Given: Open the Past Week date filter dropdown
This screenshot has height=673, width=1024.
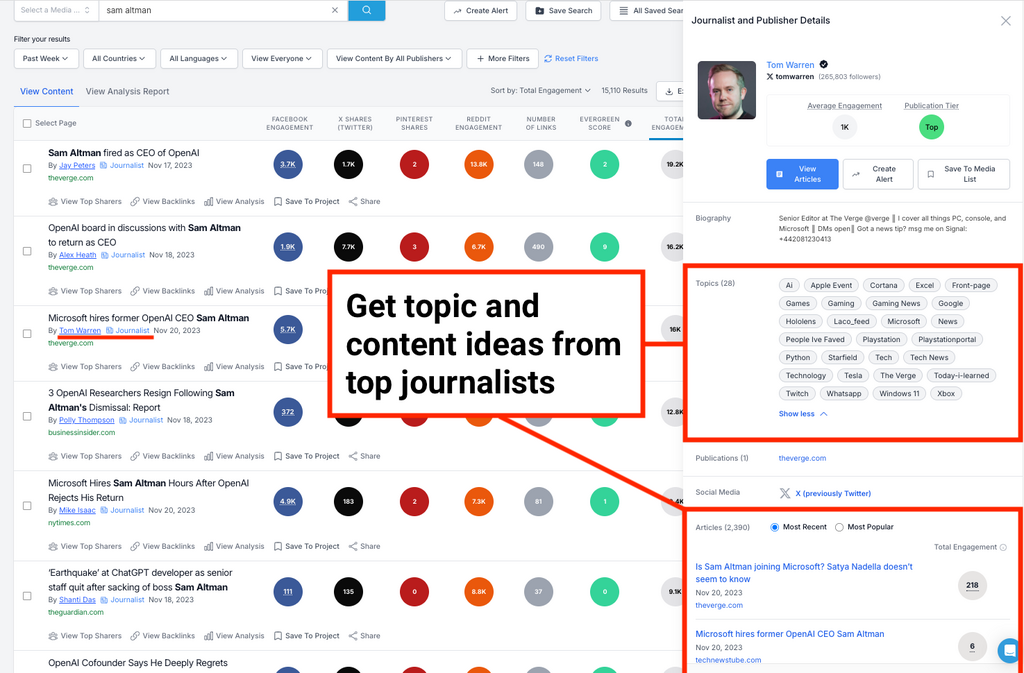Looking at the screenshot, I should 46,59.
